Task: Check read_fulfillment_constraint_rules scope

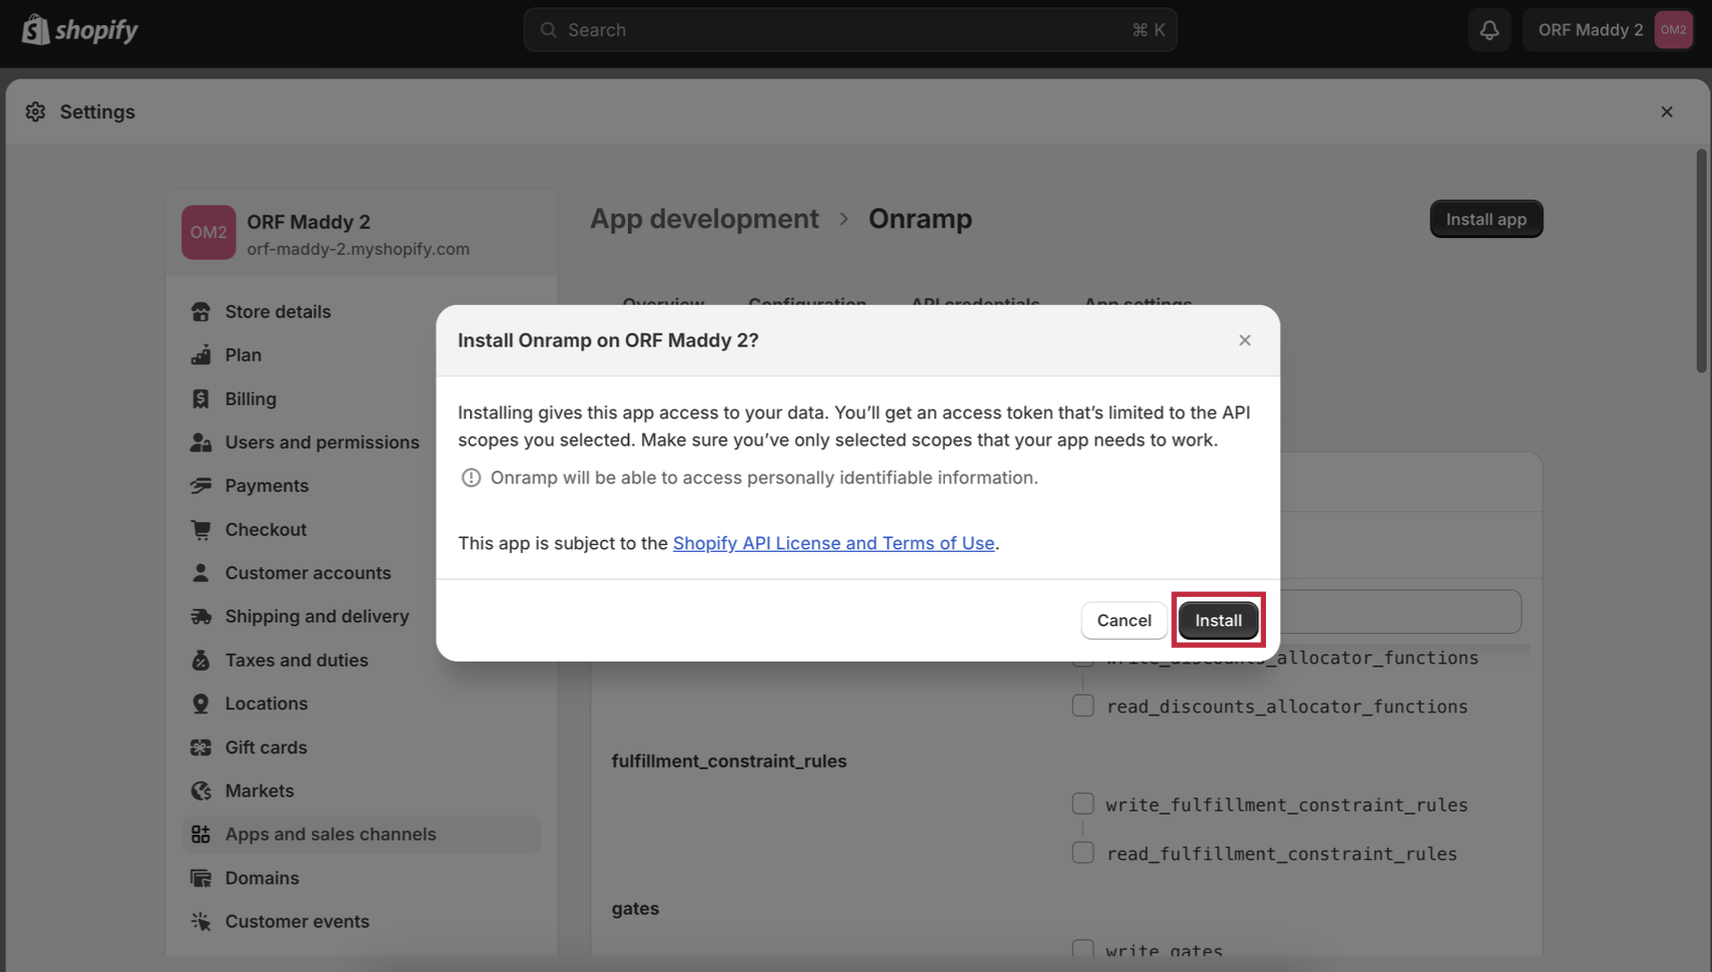Action: pos(1083,853)
